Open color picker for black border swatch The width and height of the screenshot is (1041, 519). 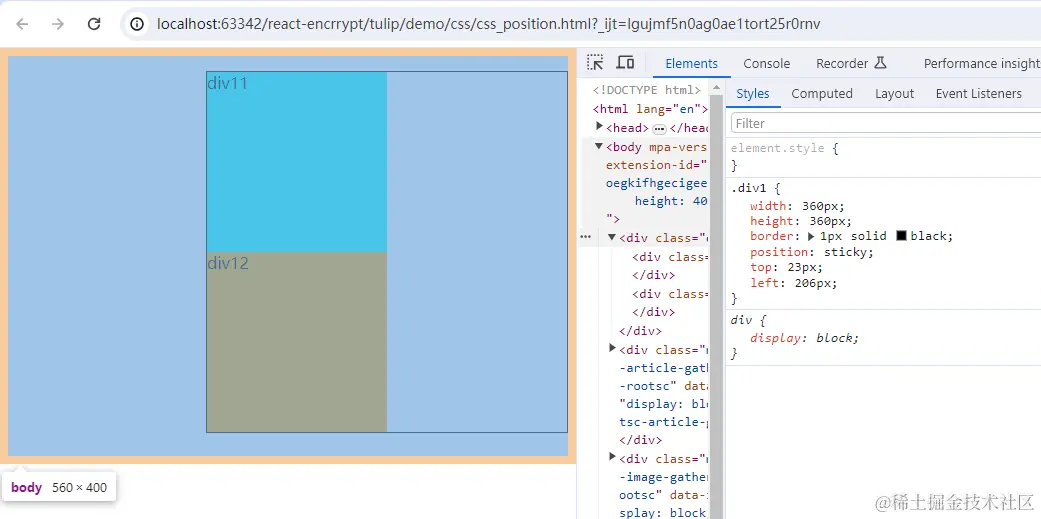pos(901,236)
